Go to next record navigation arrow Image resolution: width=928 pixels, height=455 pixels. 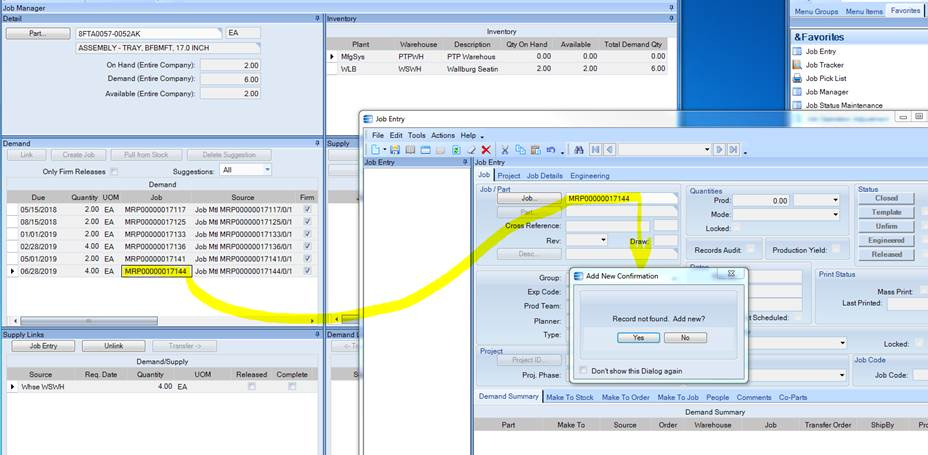click(x=720, y=150)
